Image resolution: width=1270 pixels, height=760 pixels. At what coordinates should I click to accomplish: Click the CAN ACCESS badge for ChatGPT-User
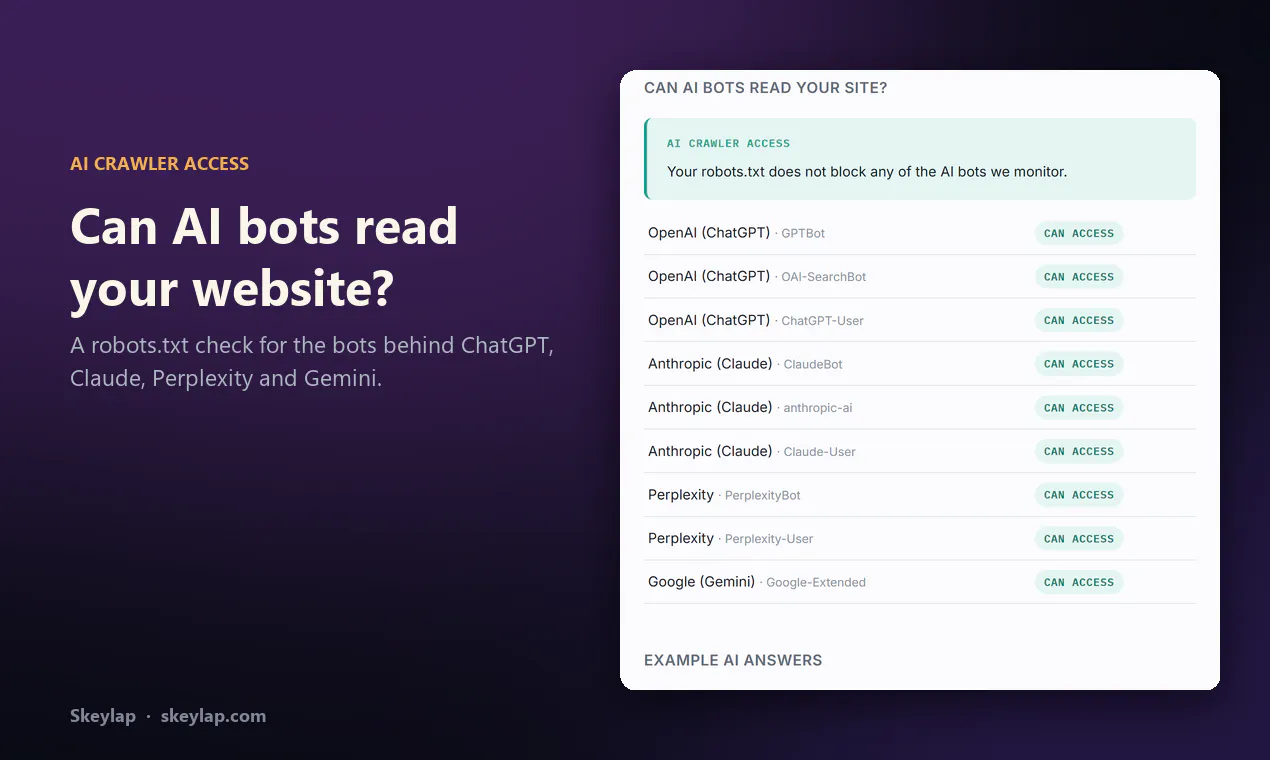1079,321
